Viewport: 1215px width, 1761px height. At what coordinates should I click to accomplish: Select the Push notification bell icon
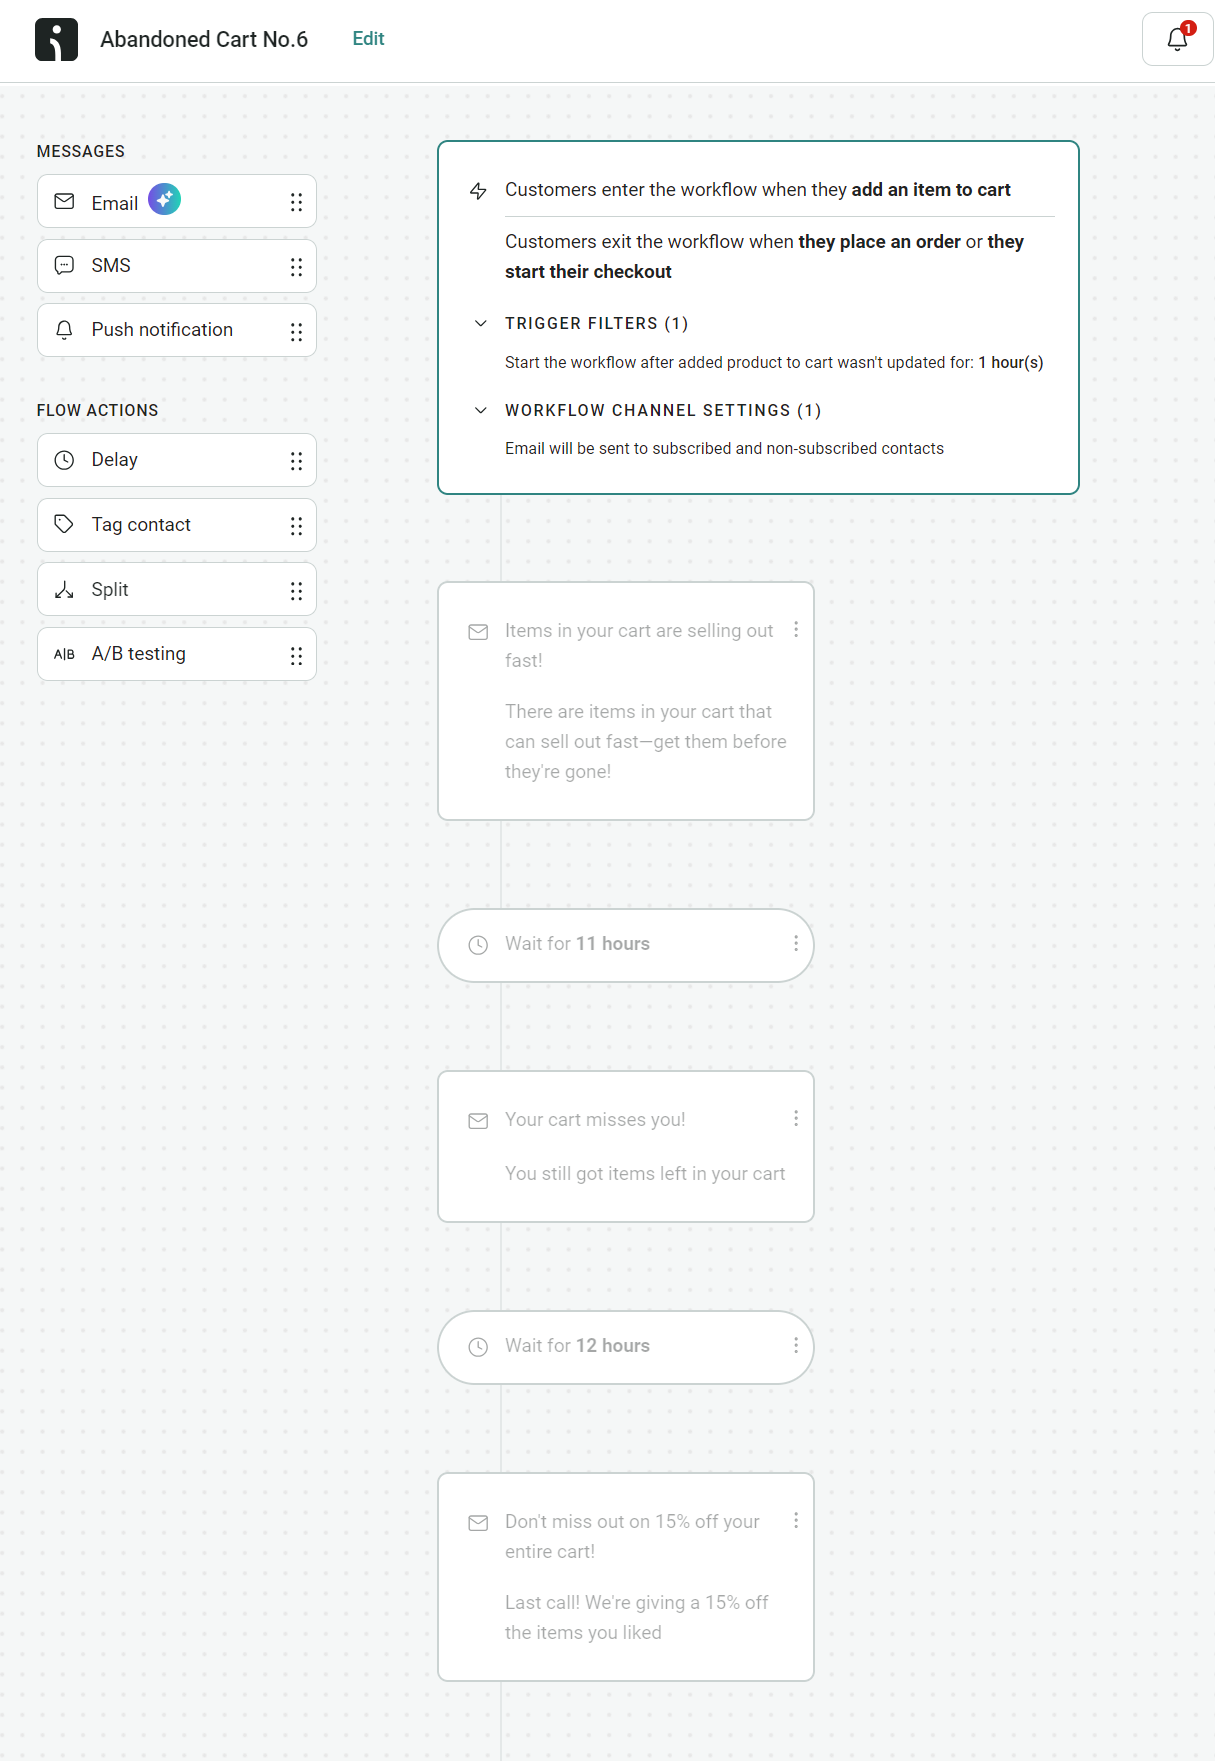coord(64,329)
